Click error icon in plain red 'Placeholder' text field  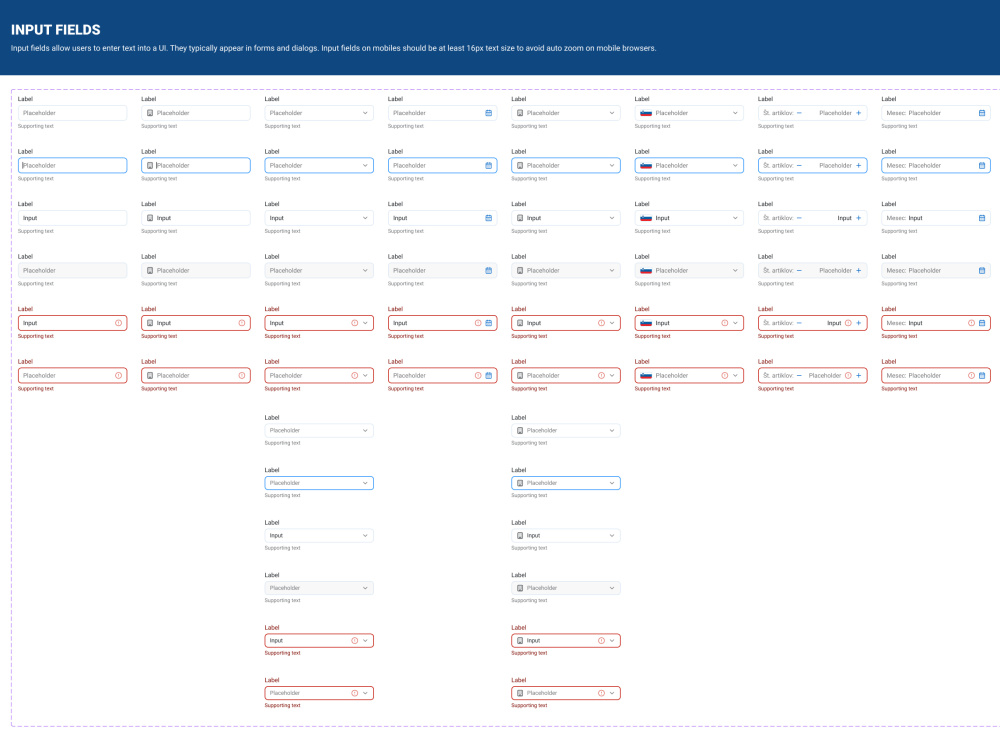[118, 376]
